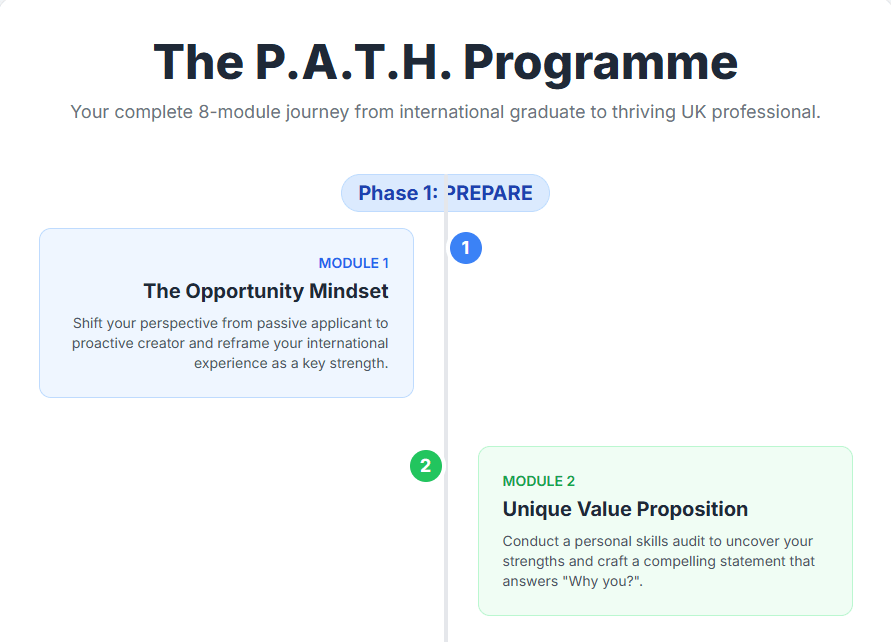Click the blue number 1 timeline marker
891x642 pixels.
[466, 247]
